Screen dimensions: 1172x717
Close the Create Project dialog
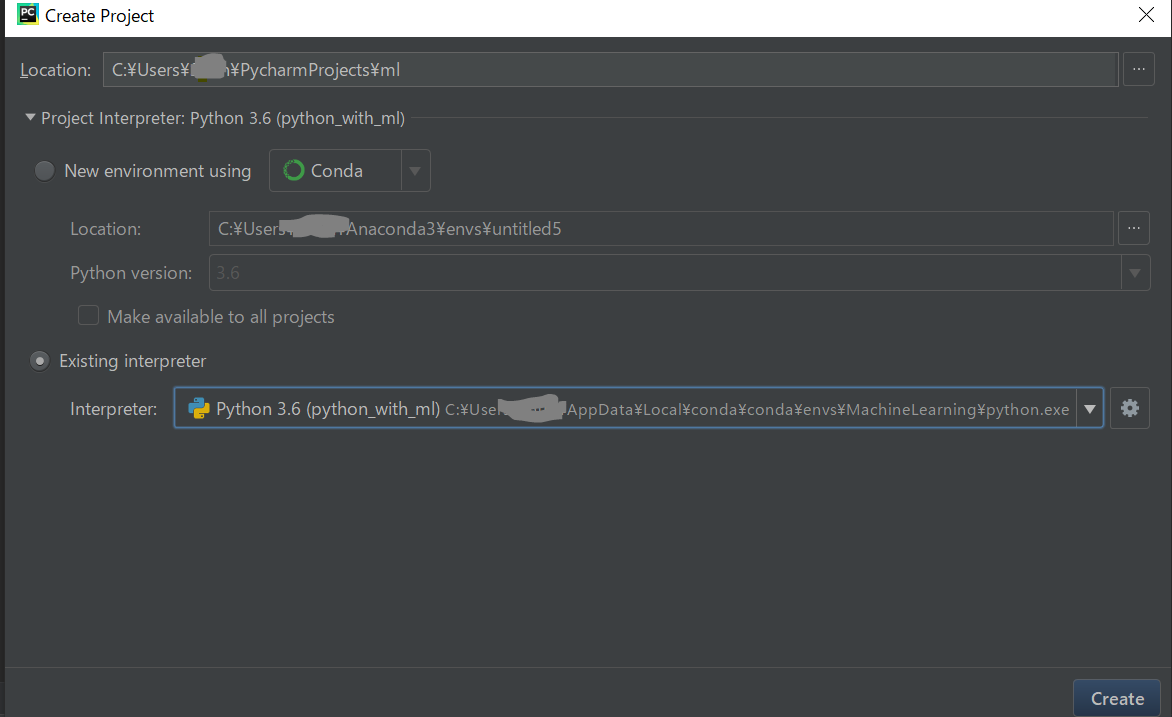(1146, 15)
